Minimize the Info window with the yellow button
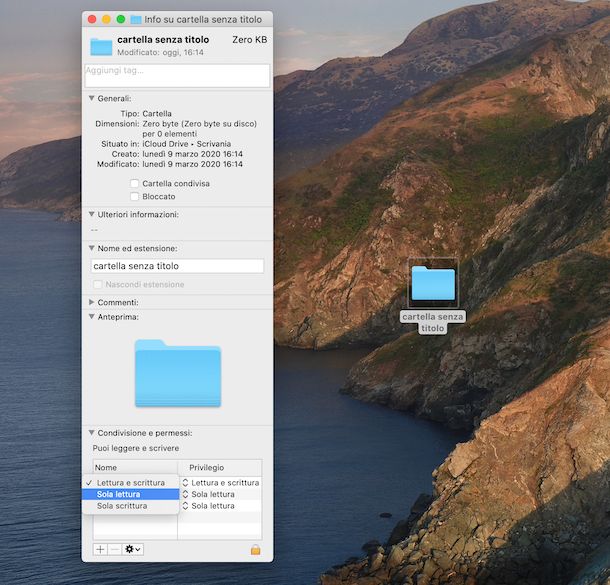The image size is (610, 585). tap(106, 19)
